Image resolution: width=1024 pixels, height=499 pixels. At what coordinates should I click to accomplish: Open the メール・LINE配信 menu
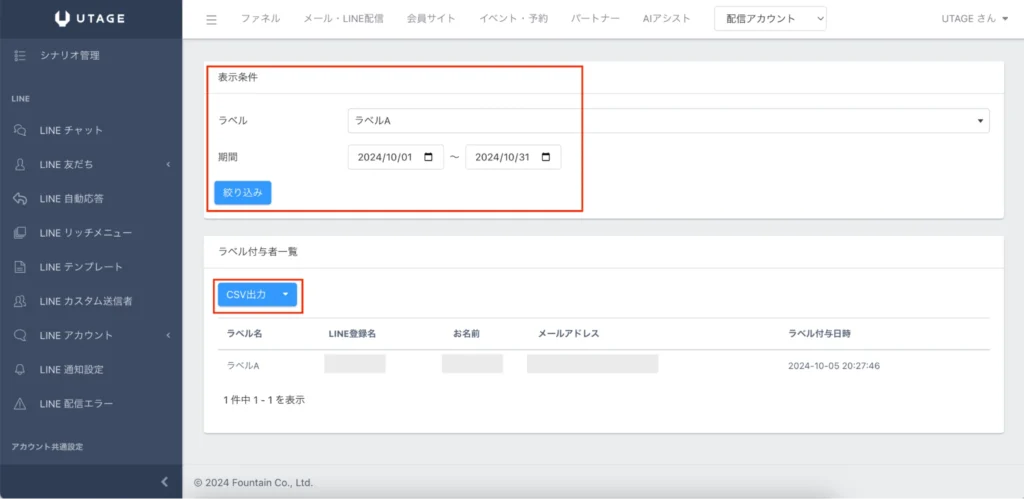[x=344, y=19]
